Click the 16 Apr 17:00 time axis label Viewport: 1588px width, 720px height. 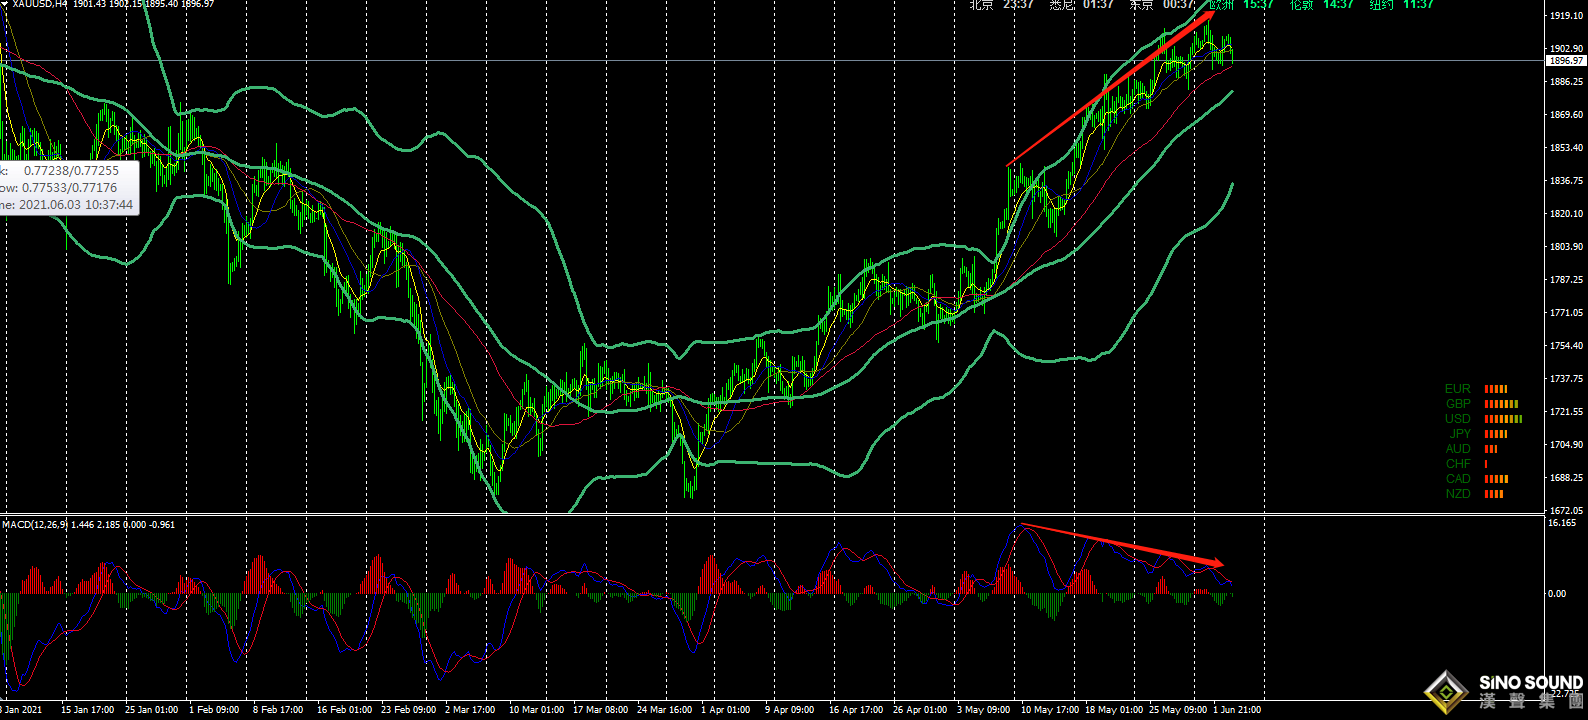[x=856, y=710]
